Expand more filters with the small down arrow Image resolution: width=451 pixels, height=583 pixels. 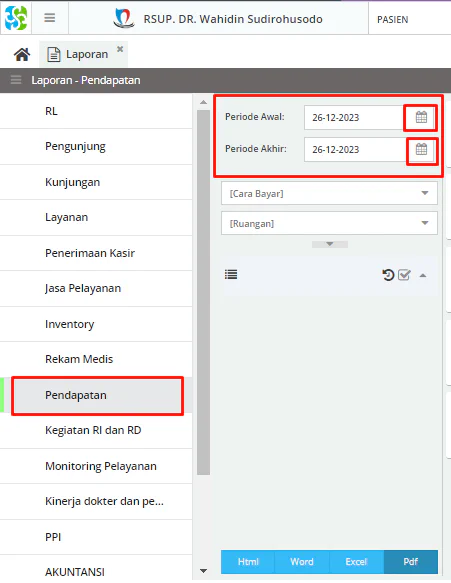[x=330, y=244]
